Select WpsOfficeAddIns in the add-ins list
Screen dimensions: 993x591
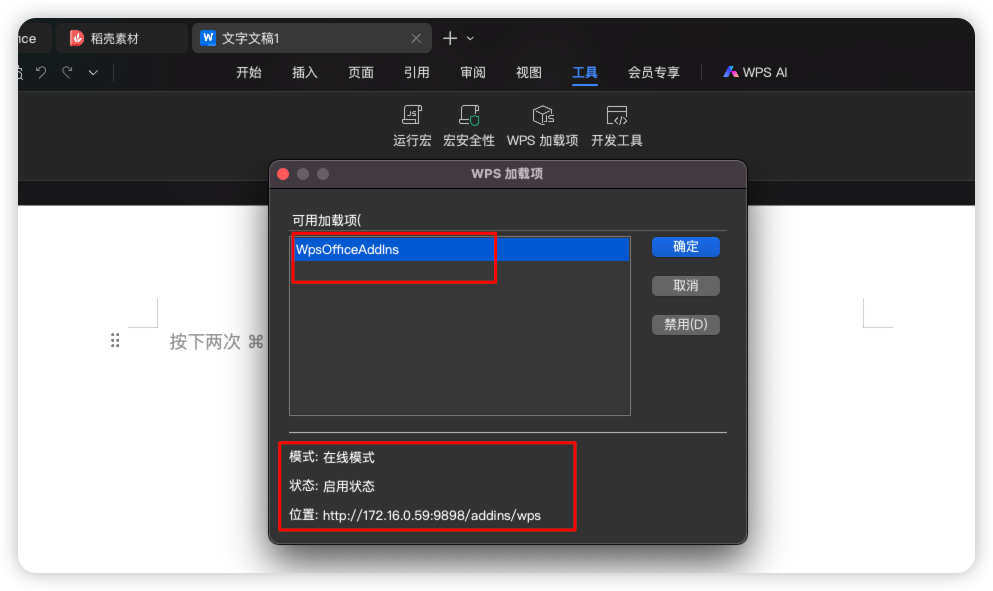click(x=460, y=250)
